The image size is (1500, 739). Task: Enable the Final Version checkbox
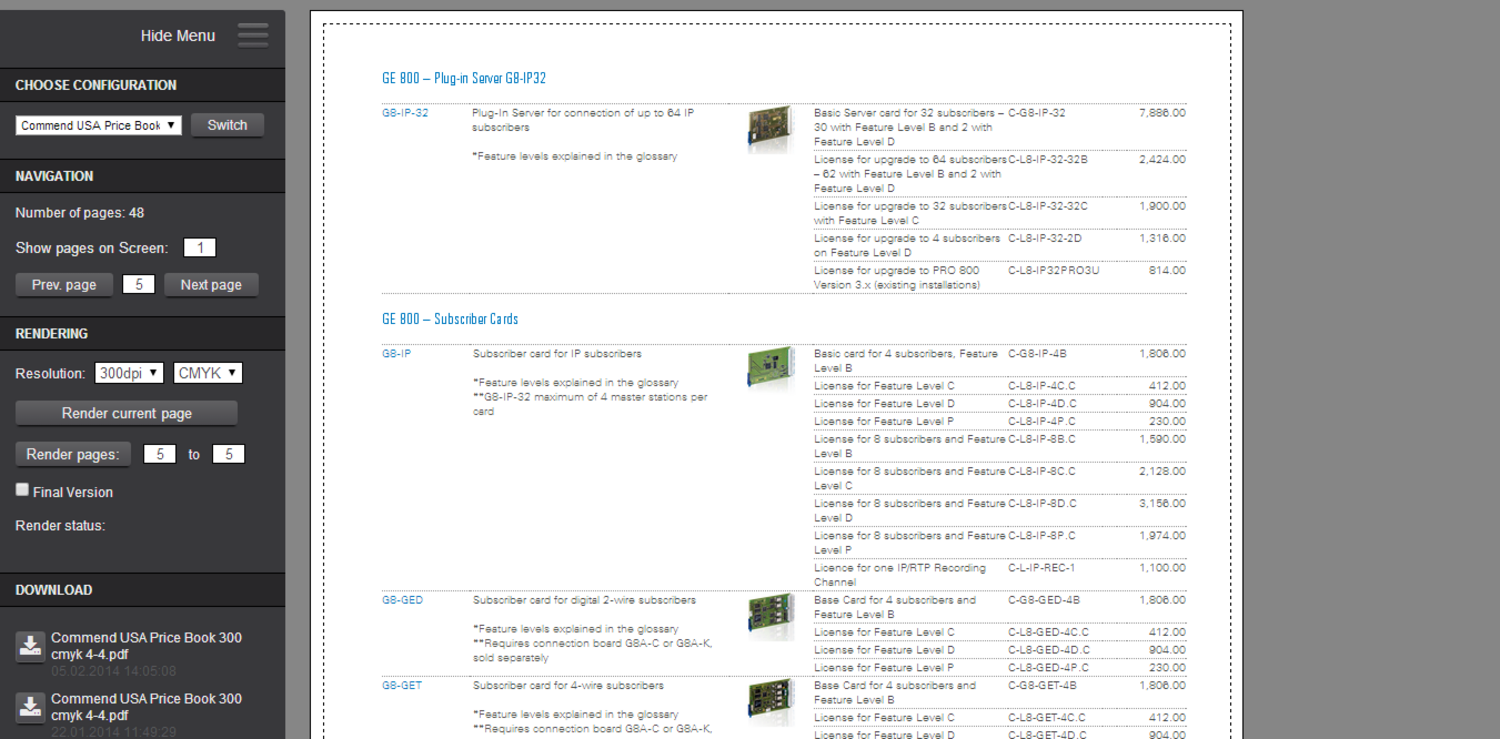(x=22, y=490)
